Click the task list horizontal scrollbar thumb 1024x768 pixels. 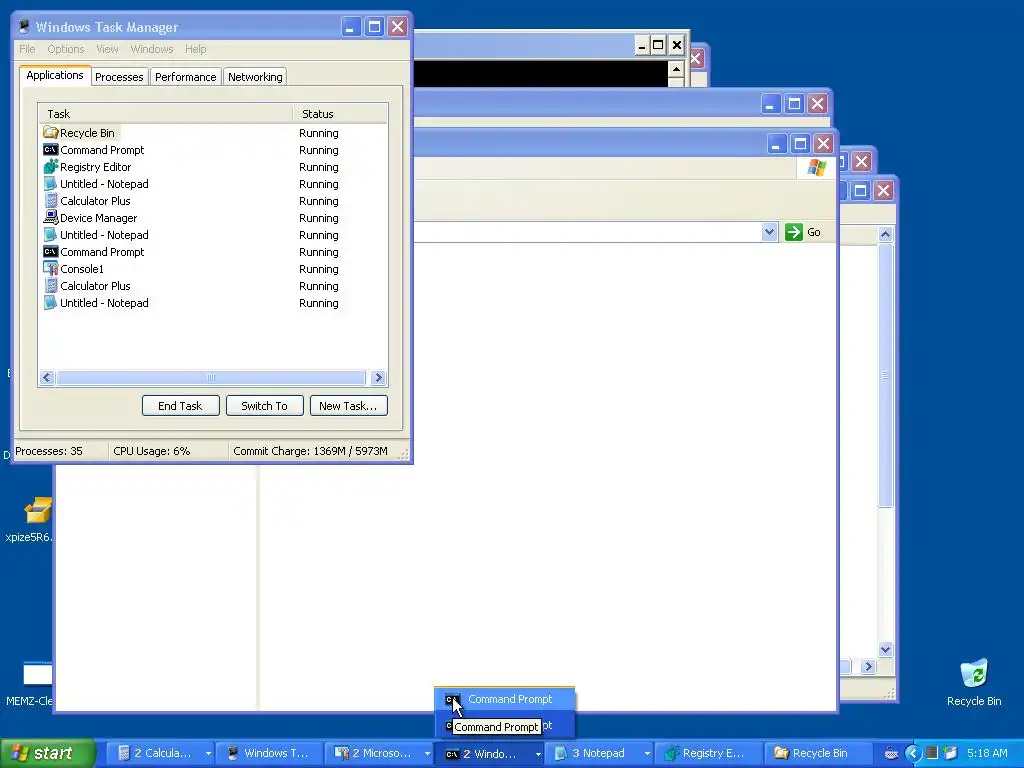[x=210, y=377]
